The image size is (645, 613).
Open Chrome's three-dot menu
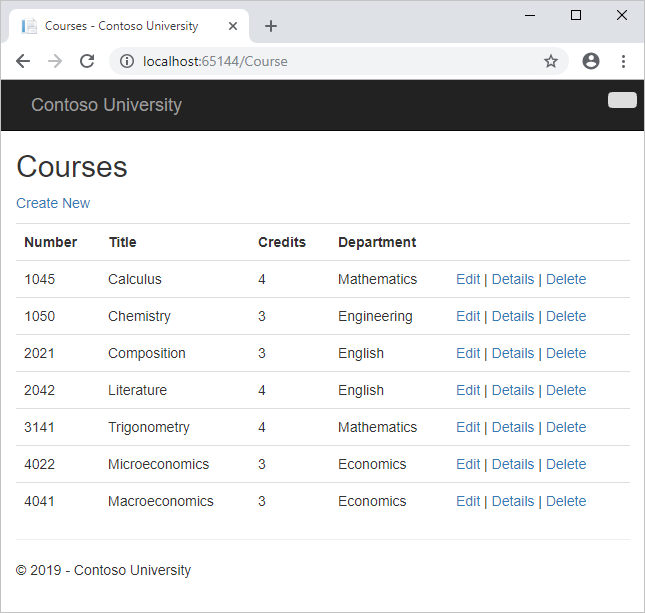pos(623,61)
